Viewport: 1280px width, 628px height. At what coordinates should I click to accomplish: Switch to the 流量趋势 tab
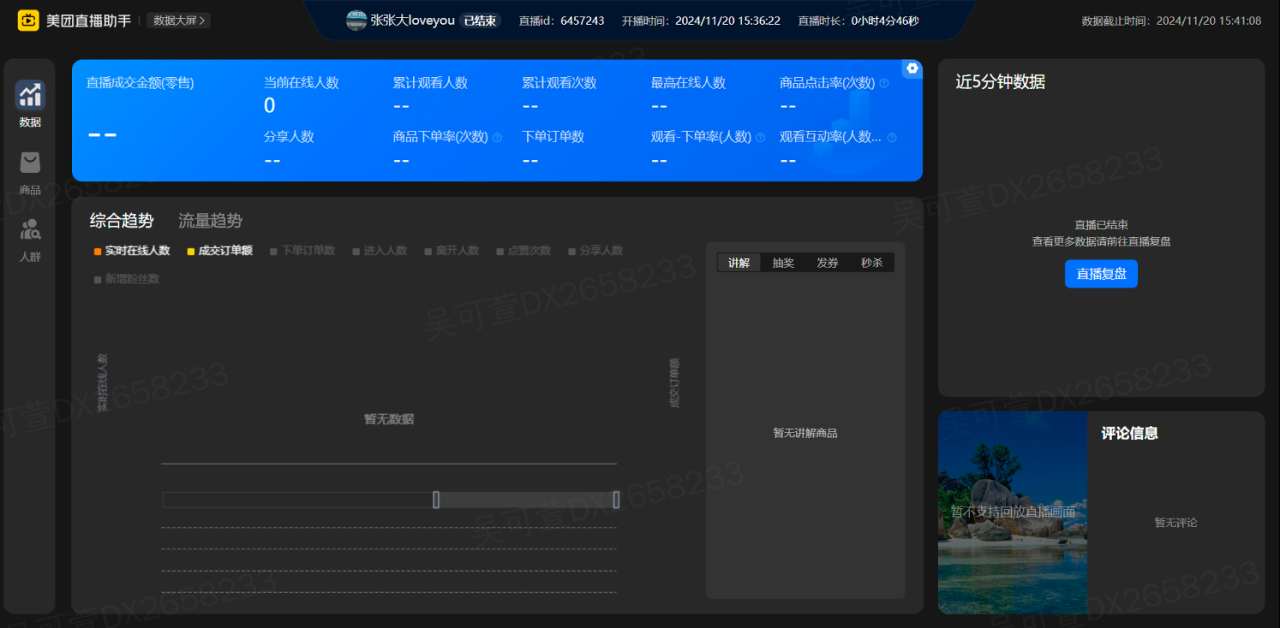pyautogui.click(x=210, y=221)
